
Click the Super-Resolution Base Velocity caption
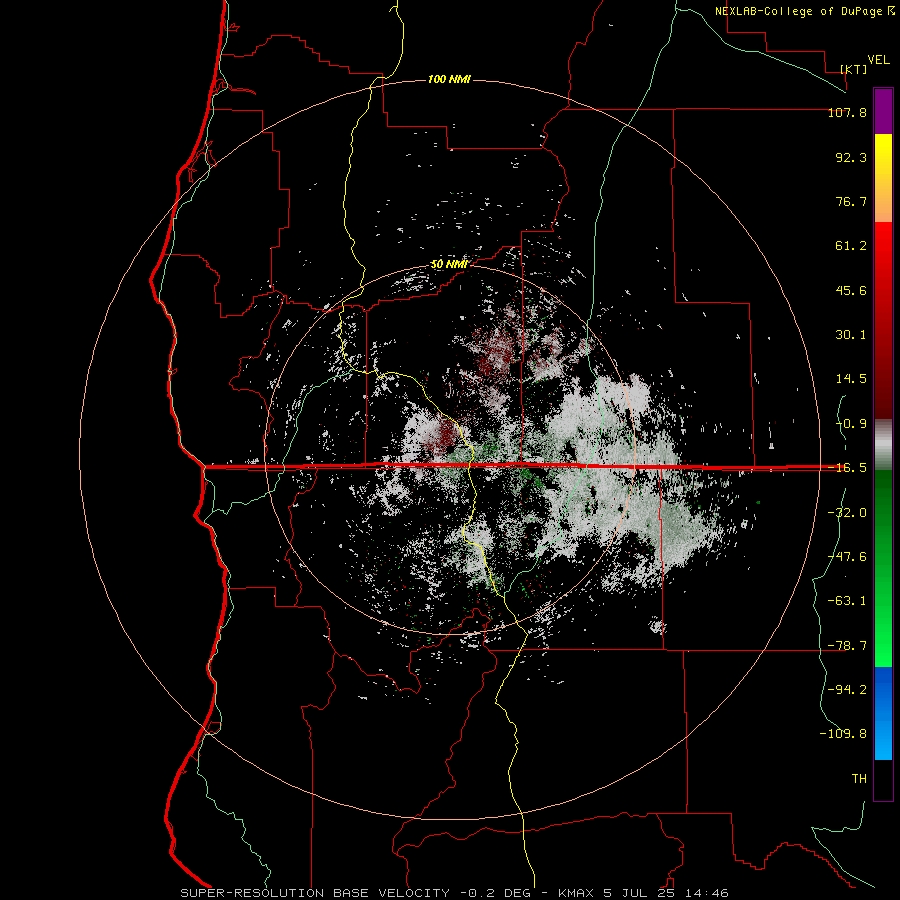455,893
